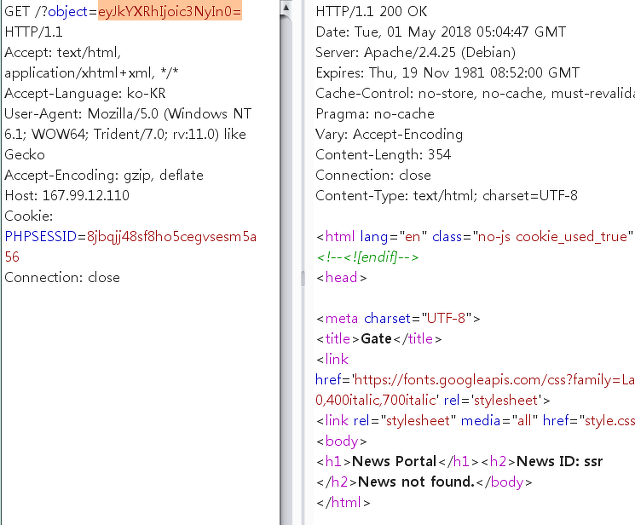The width and height of the screenshot is (635, 525).
Task: Click the 'News ID: ssr' text
Action: point(560,461)
